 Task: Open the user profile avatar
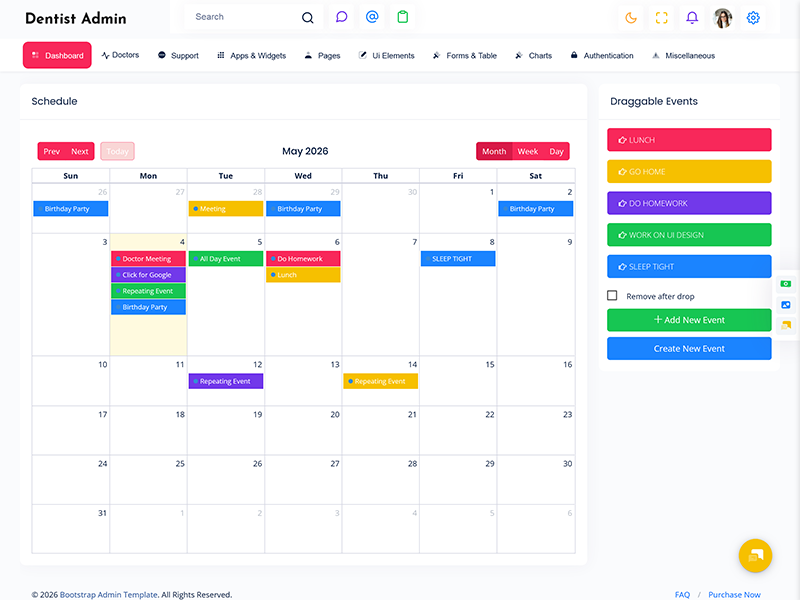pyautogui.click(x=722, y=18)
